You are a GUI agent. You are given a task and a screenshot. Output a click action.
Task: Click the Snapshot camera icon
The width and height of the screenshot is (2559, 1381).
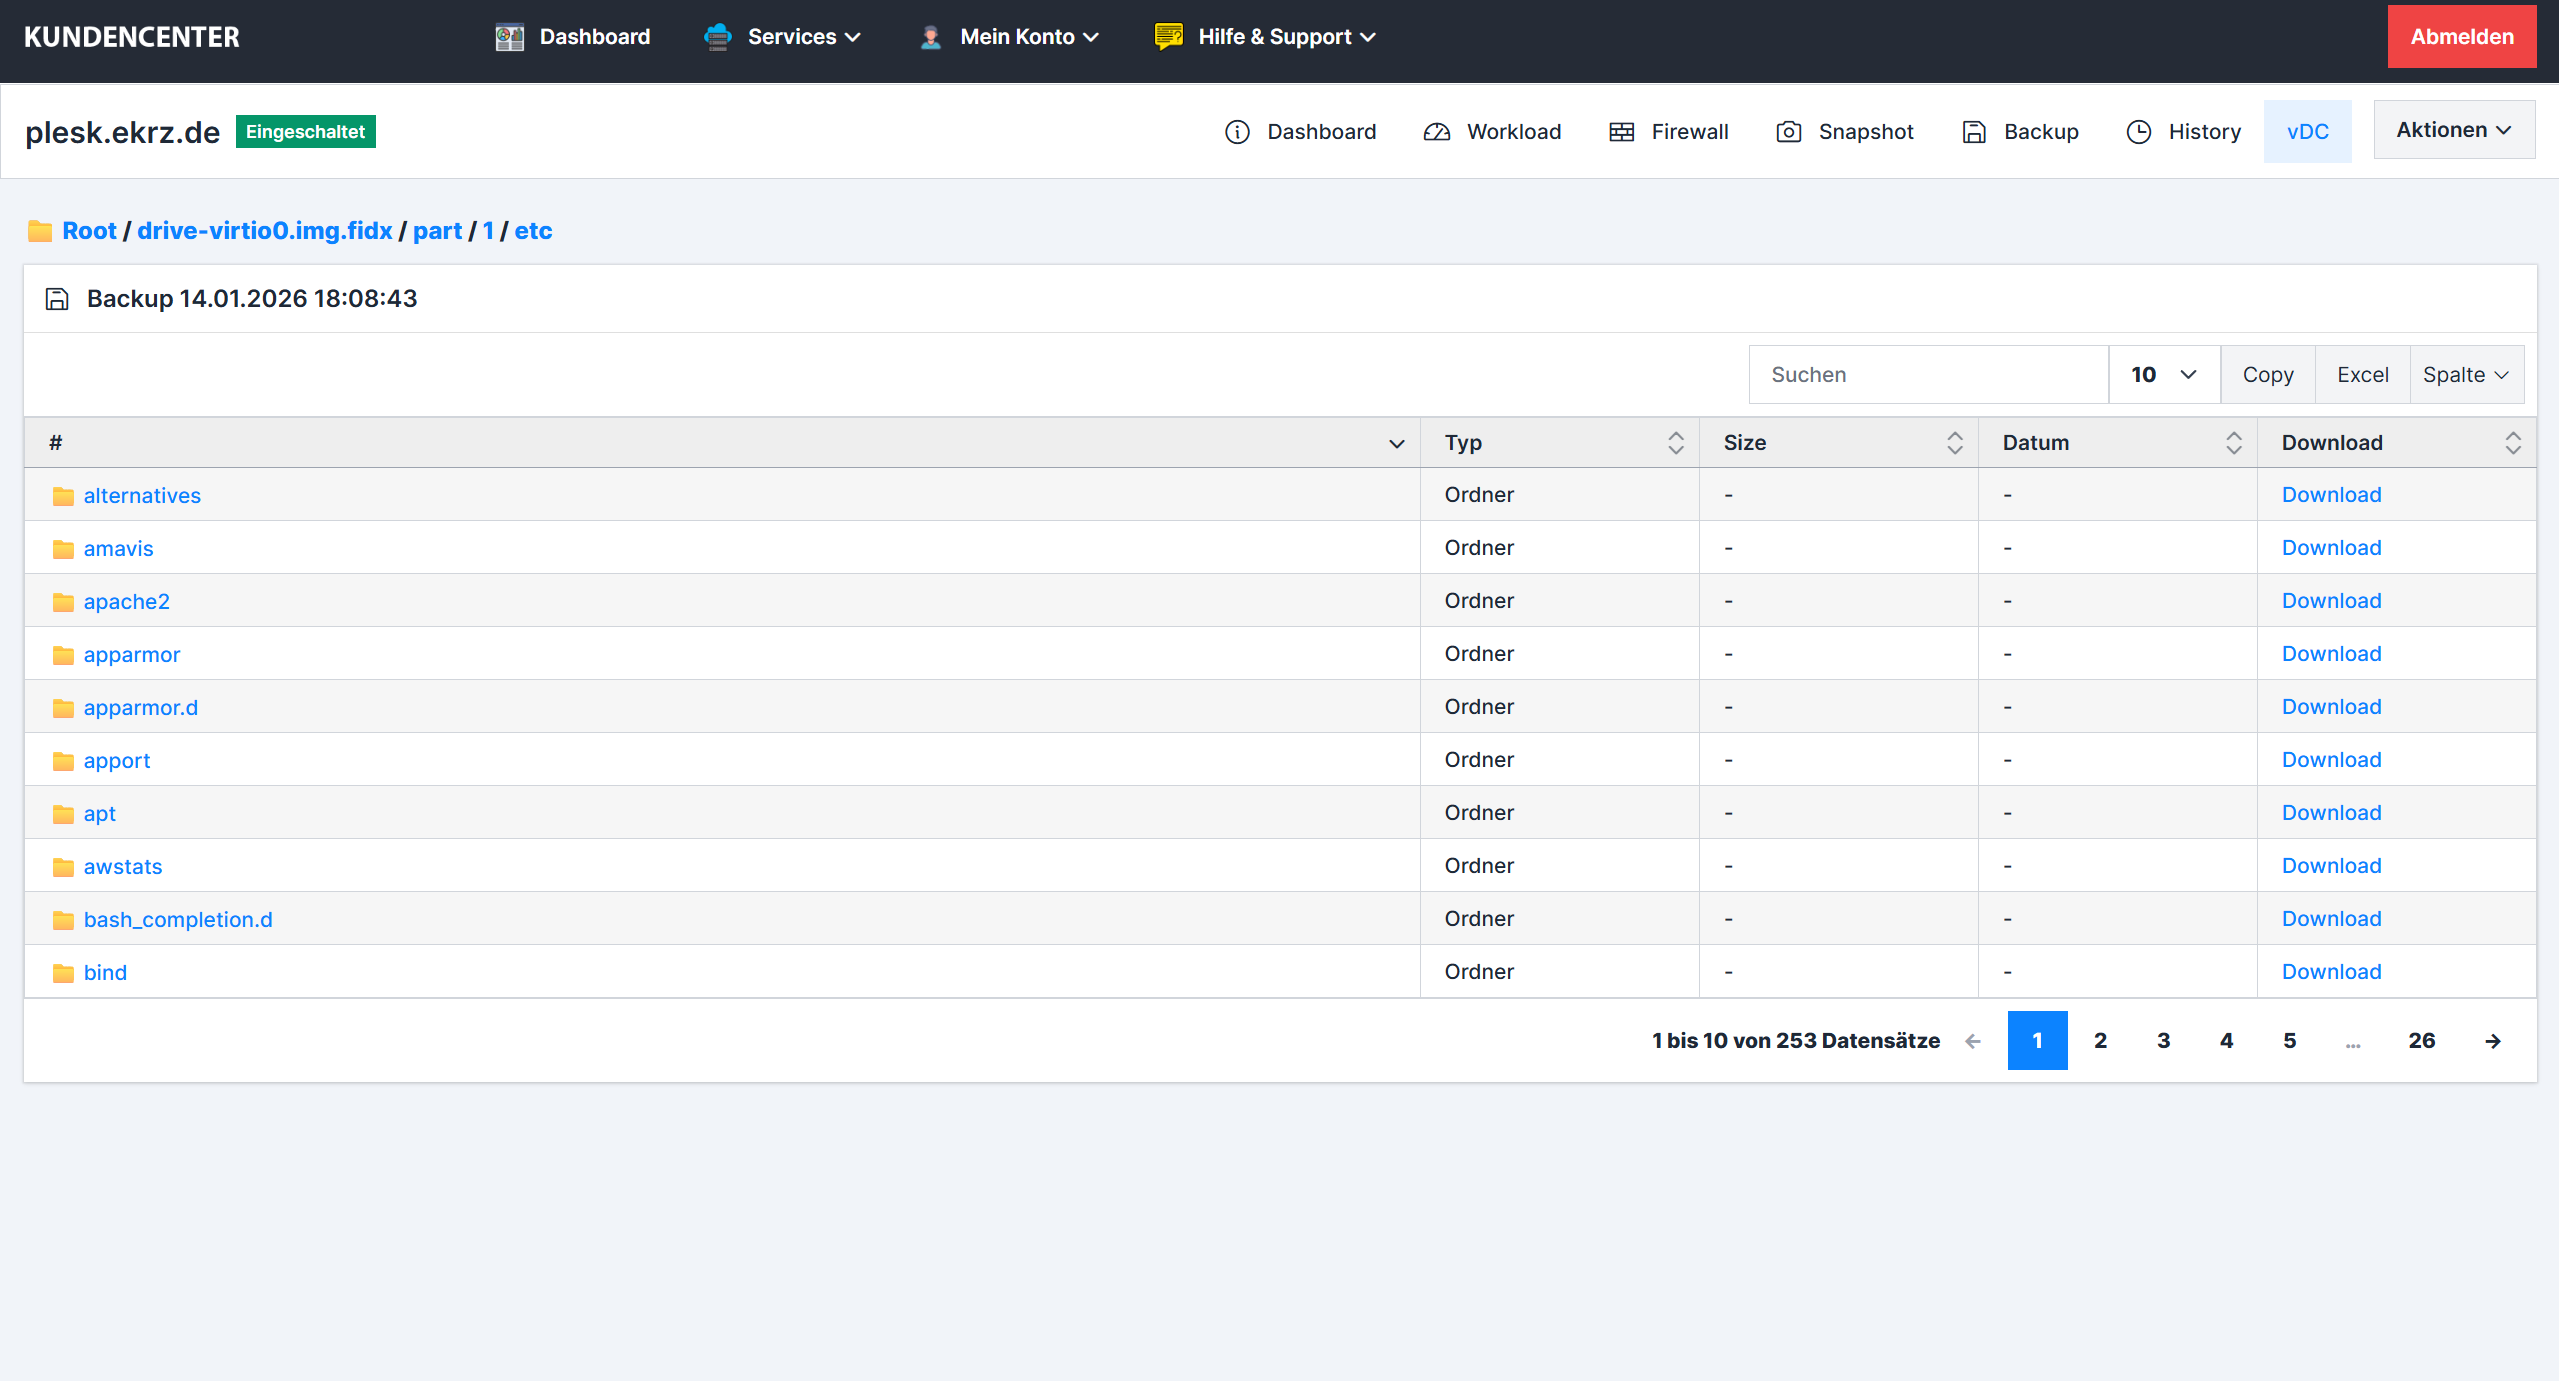click(x=1788, y=132)
